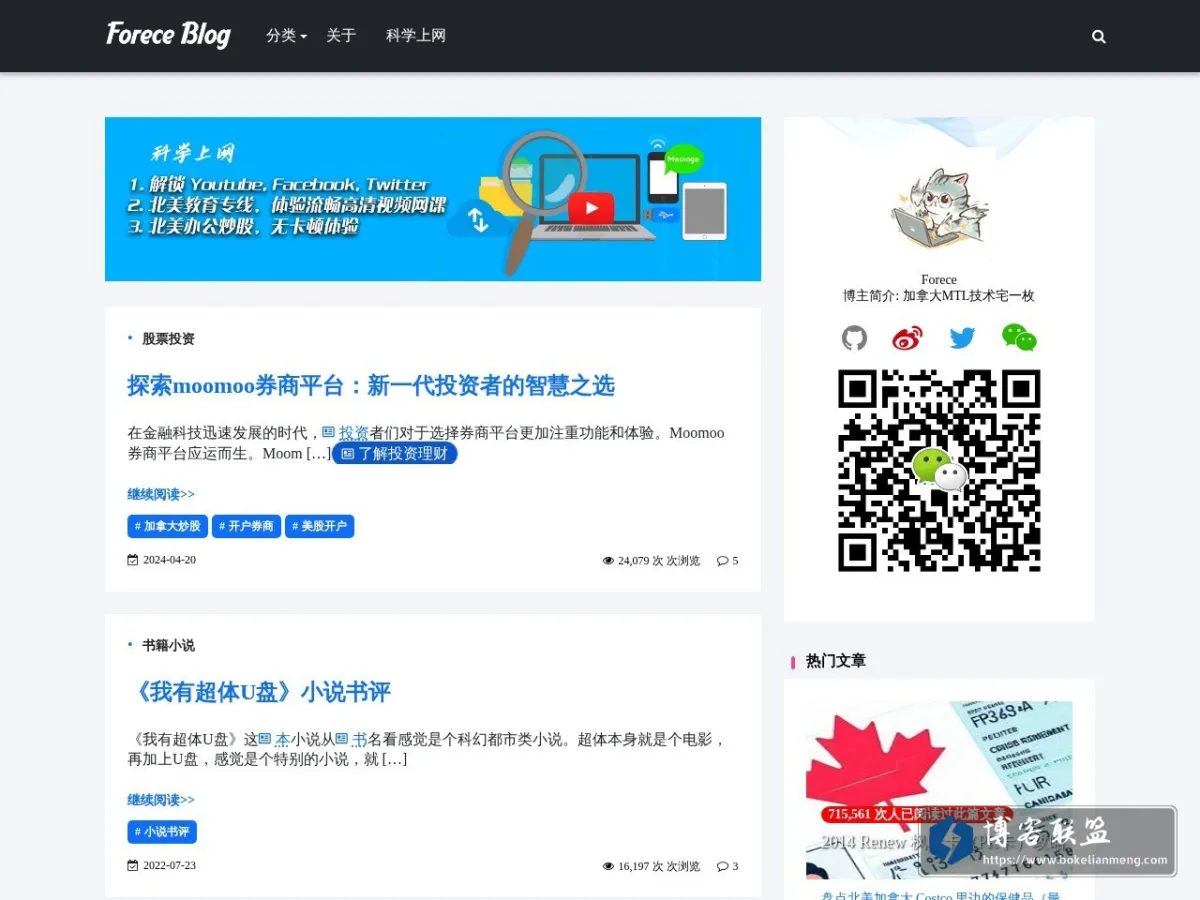Open comments icon showing 5
1200x900 pixels.
coord(728,561)
